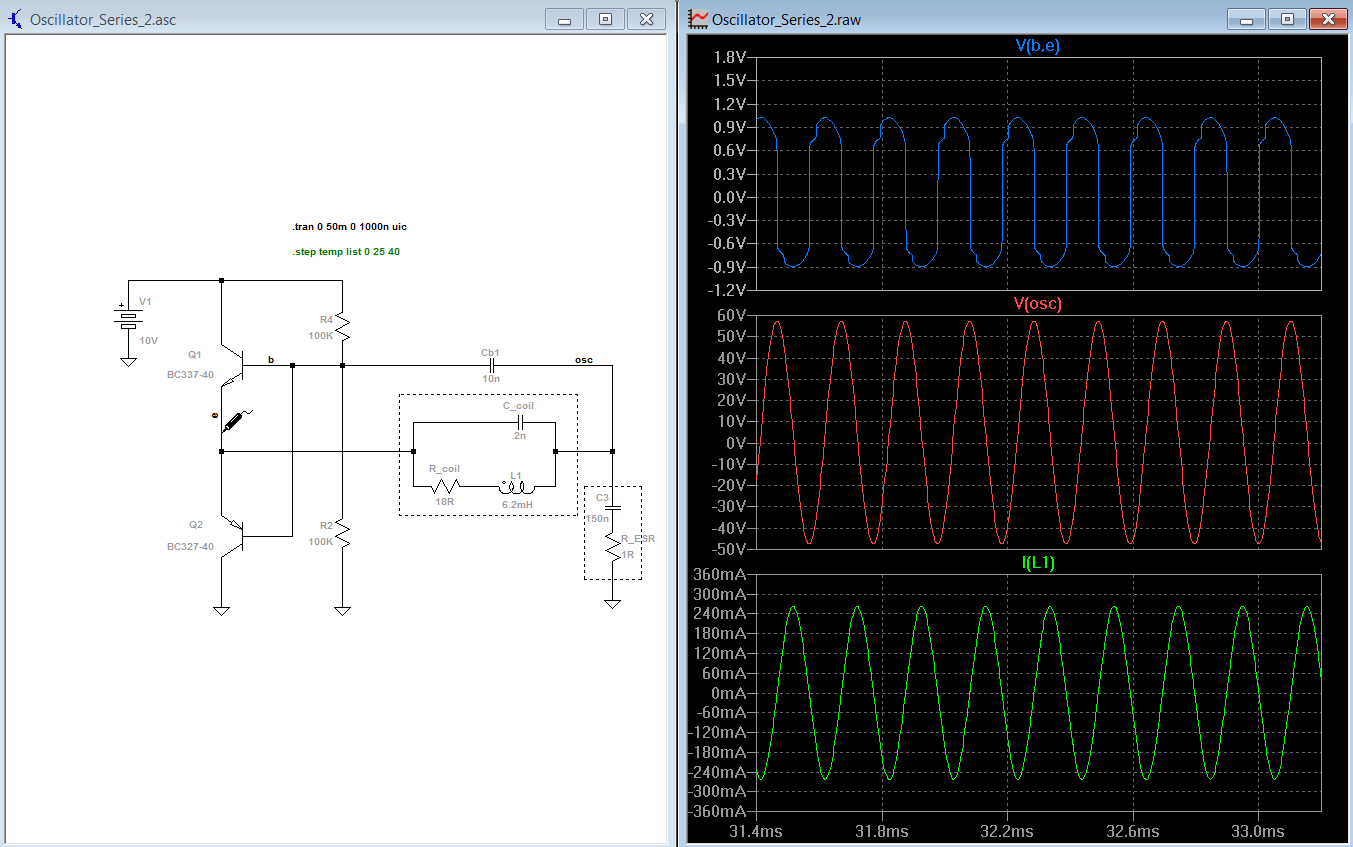Open the waveform window's title bar icon
Image resolution: width=1353 pixels, height=847 pixels.
(698, 19)
